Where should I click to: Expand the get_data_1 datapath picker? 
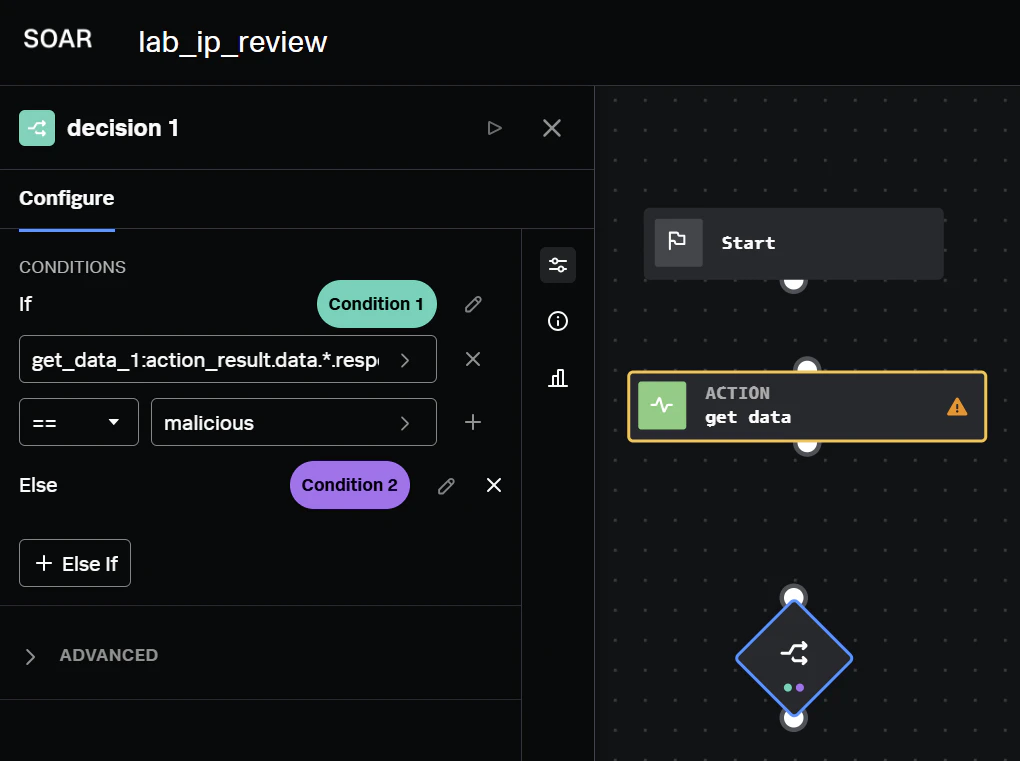405,360
